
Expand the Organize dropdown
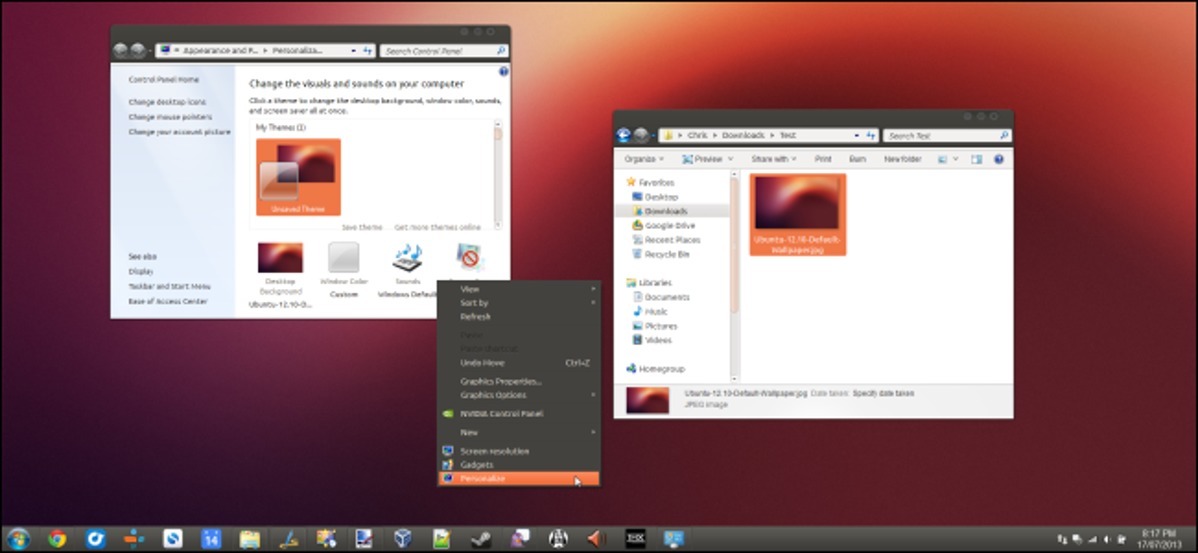tap(643, 159)
